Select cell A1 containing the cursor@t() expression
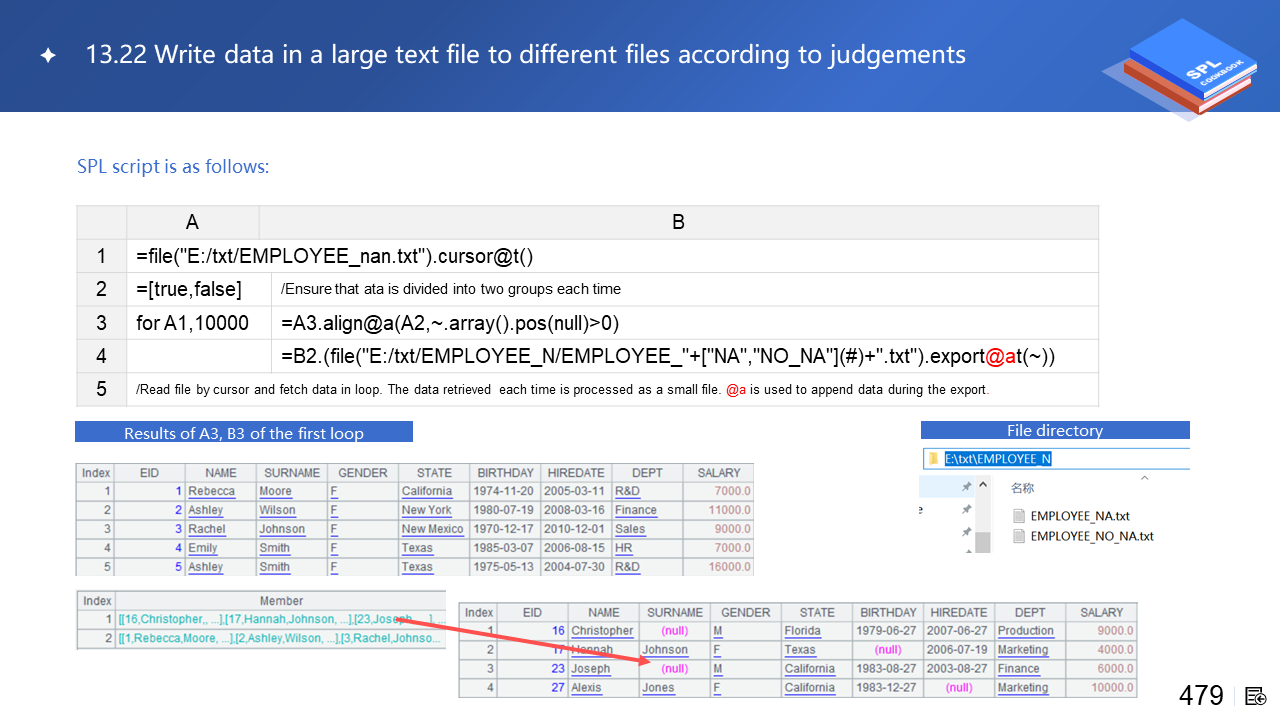 (334, 256)
